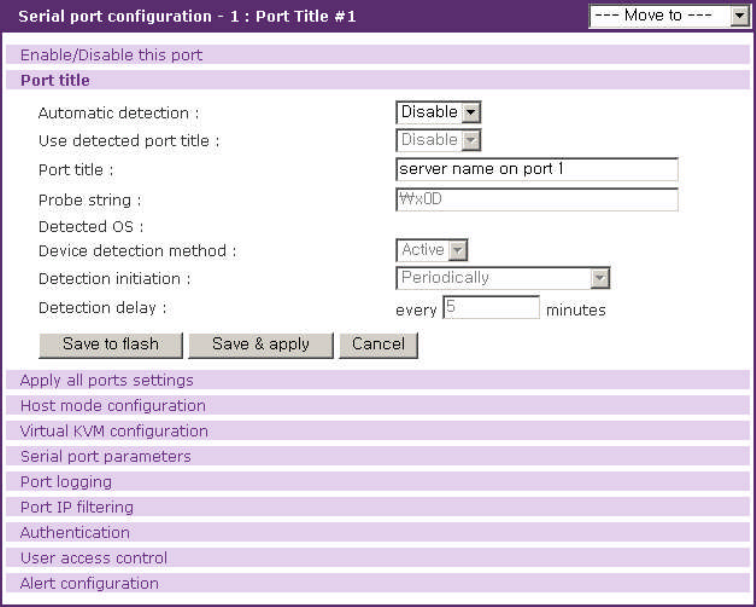The height and width of the screenshot is (607, 756).
Task: Open the Move to dropdown
Action: click(668, 16)
